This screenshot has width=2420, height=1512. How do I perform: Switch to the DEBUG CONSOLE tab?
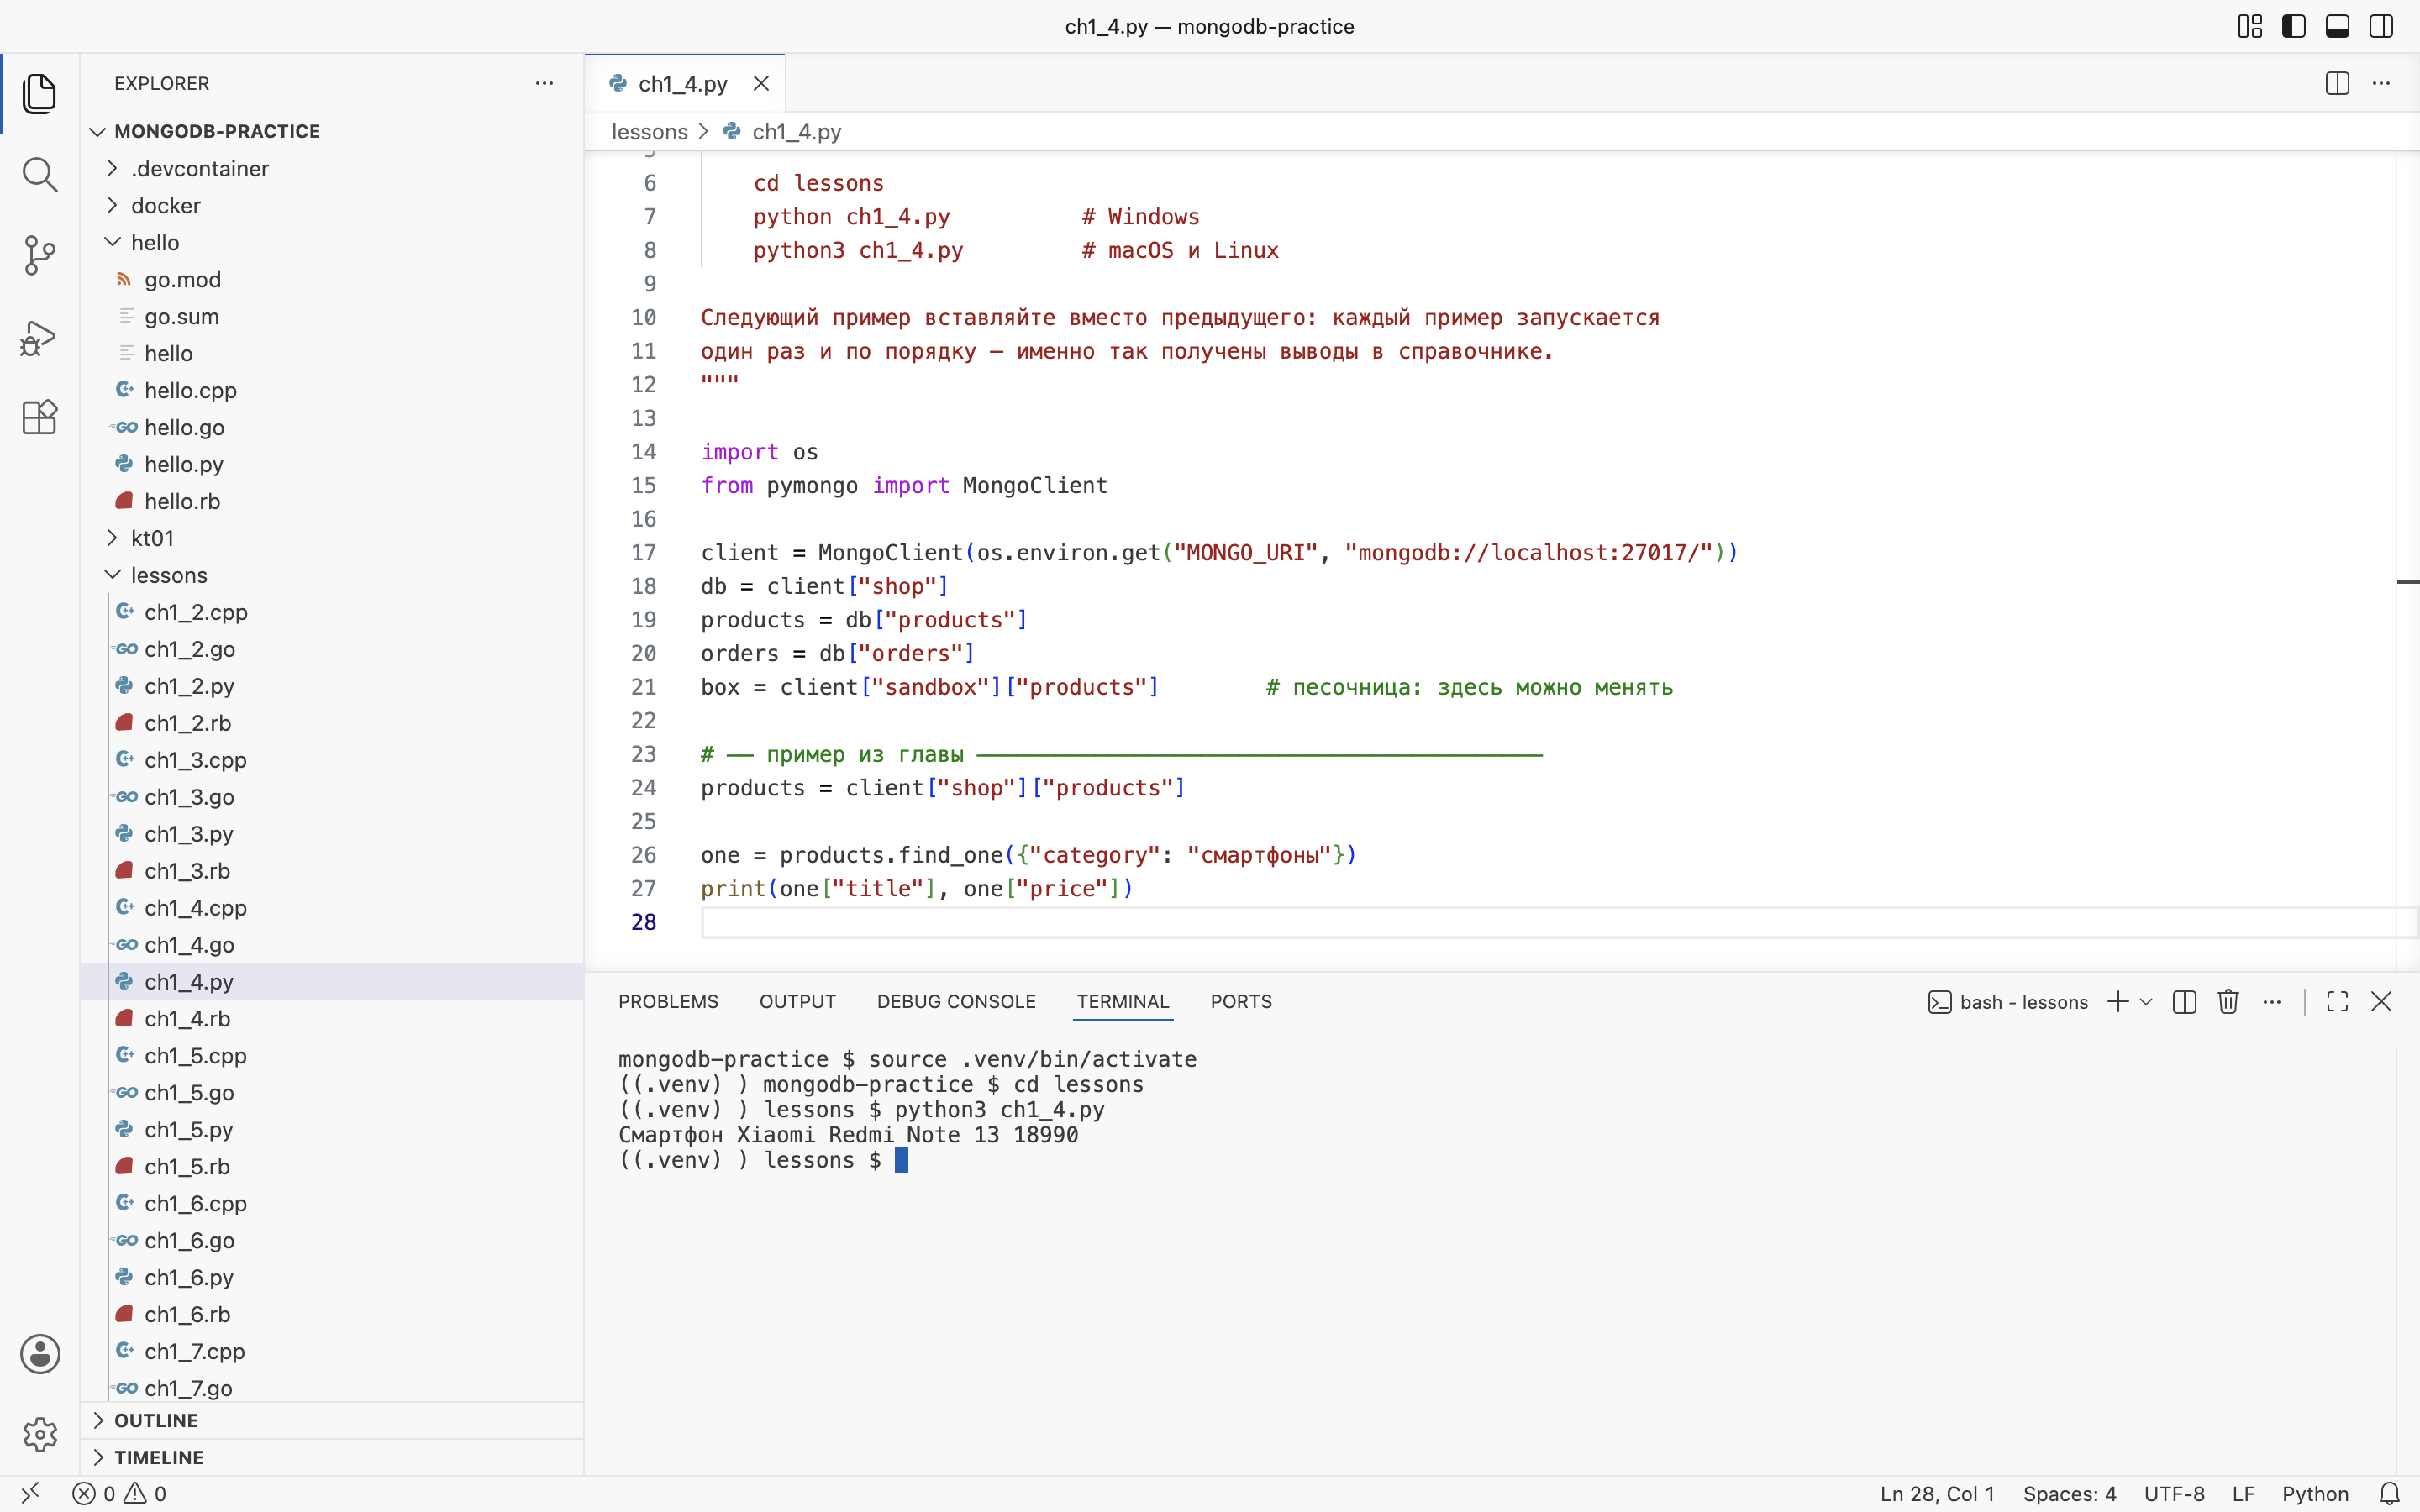956,1002
